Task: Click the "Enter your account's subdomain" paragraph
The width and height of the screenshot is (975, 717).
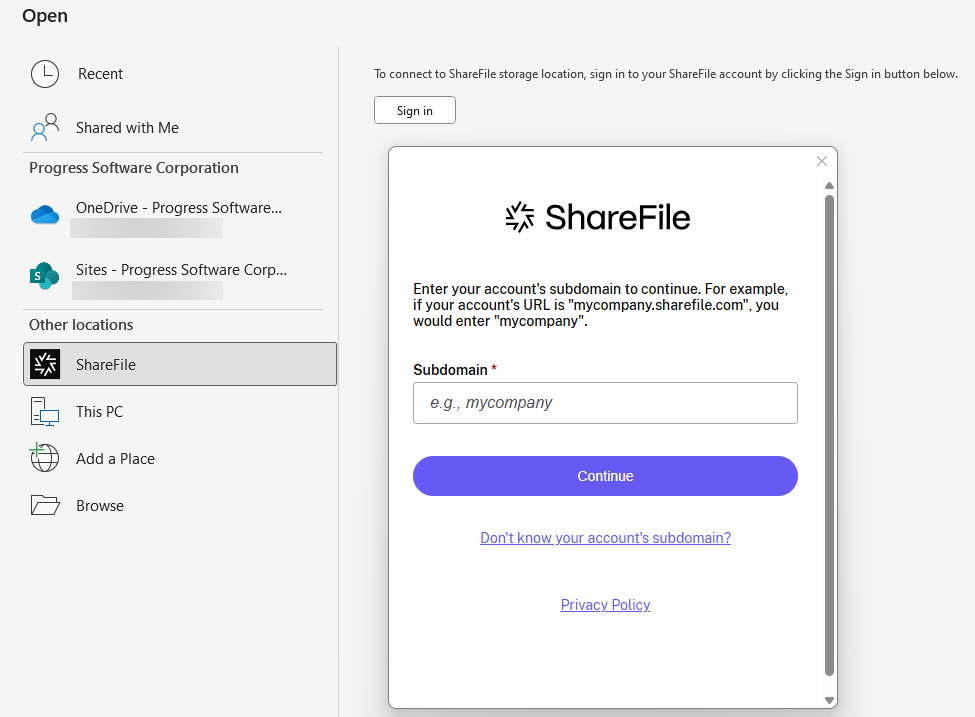Action: 601,305
